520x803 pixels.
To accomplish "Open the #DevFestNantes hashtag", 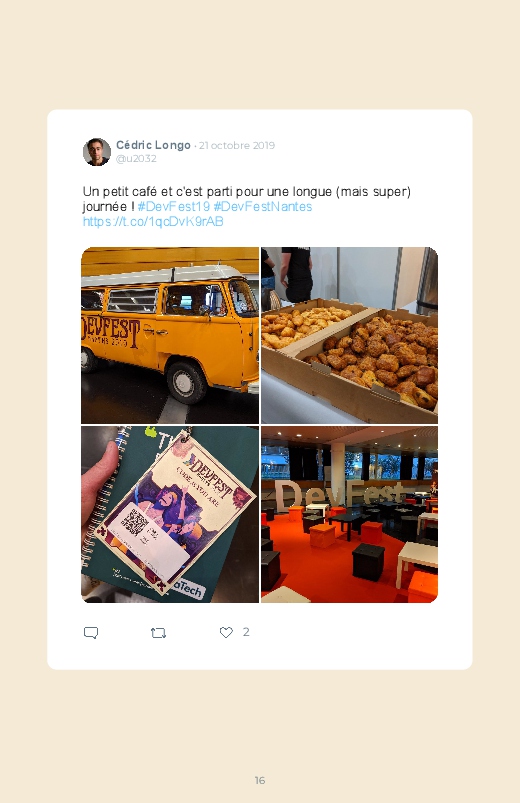I will click(263, 206).
